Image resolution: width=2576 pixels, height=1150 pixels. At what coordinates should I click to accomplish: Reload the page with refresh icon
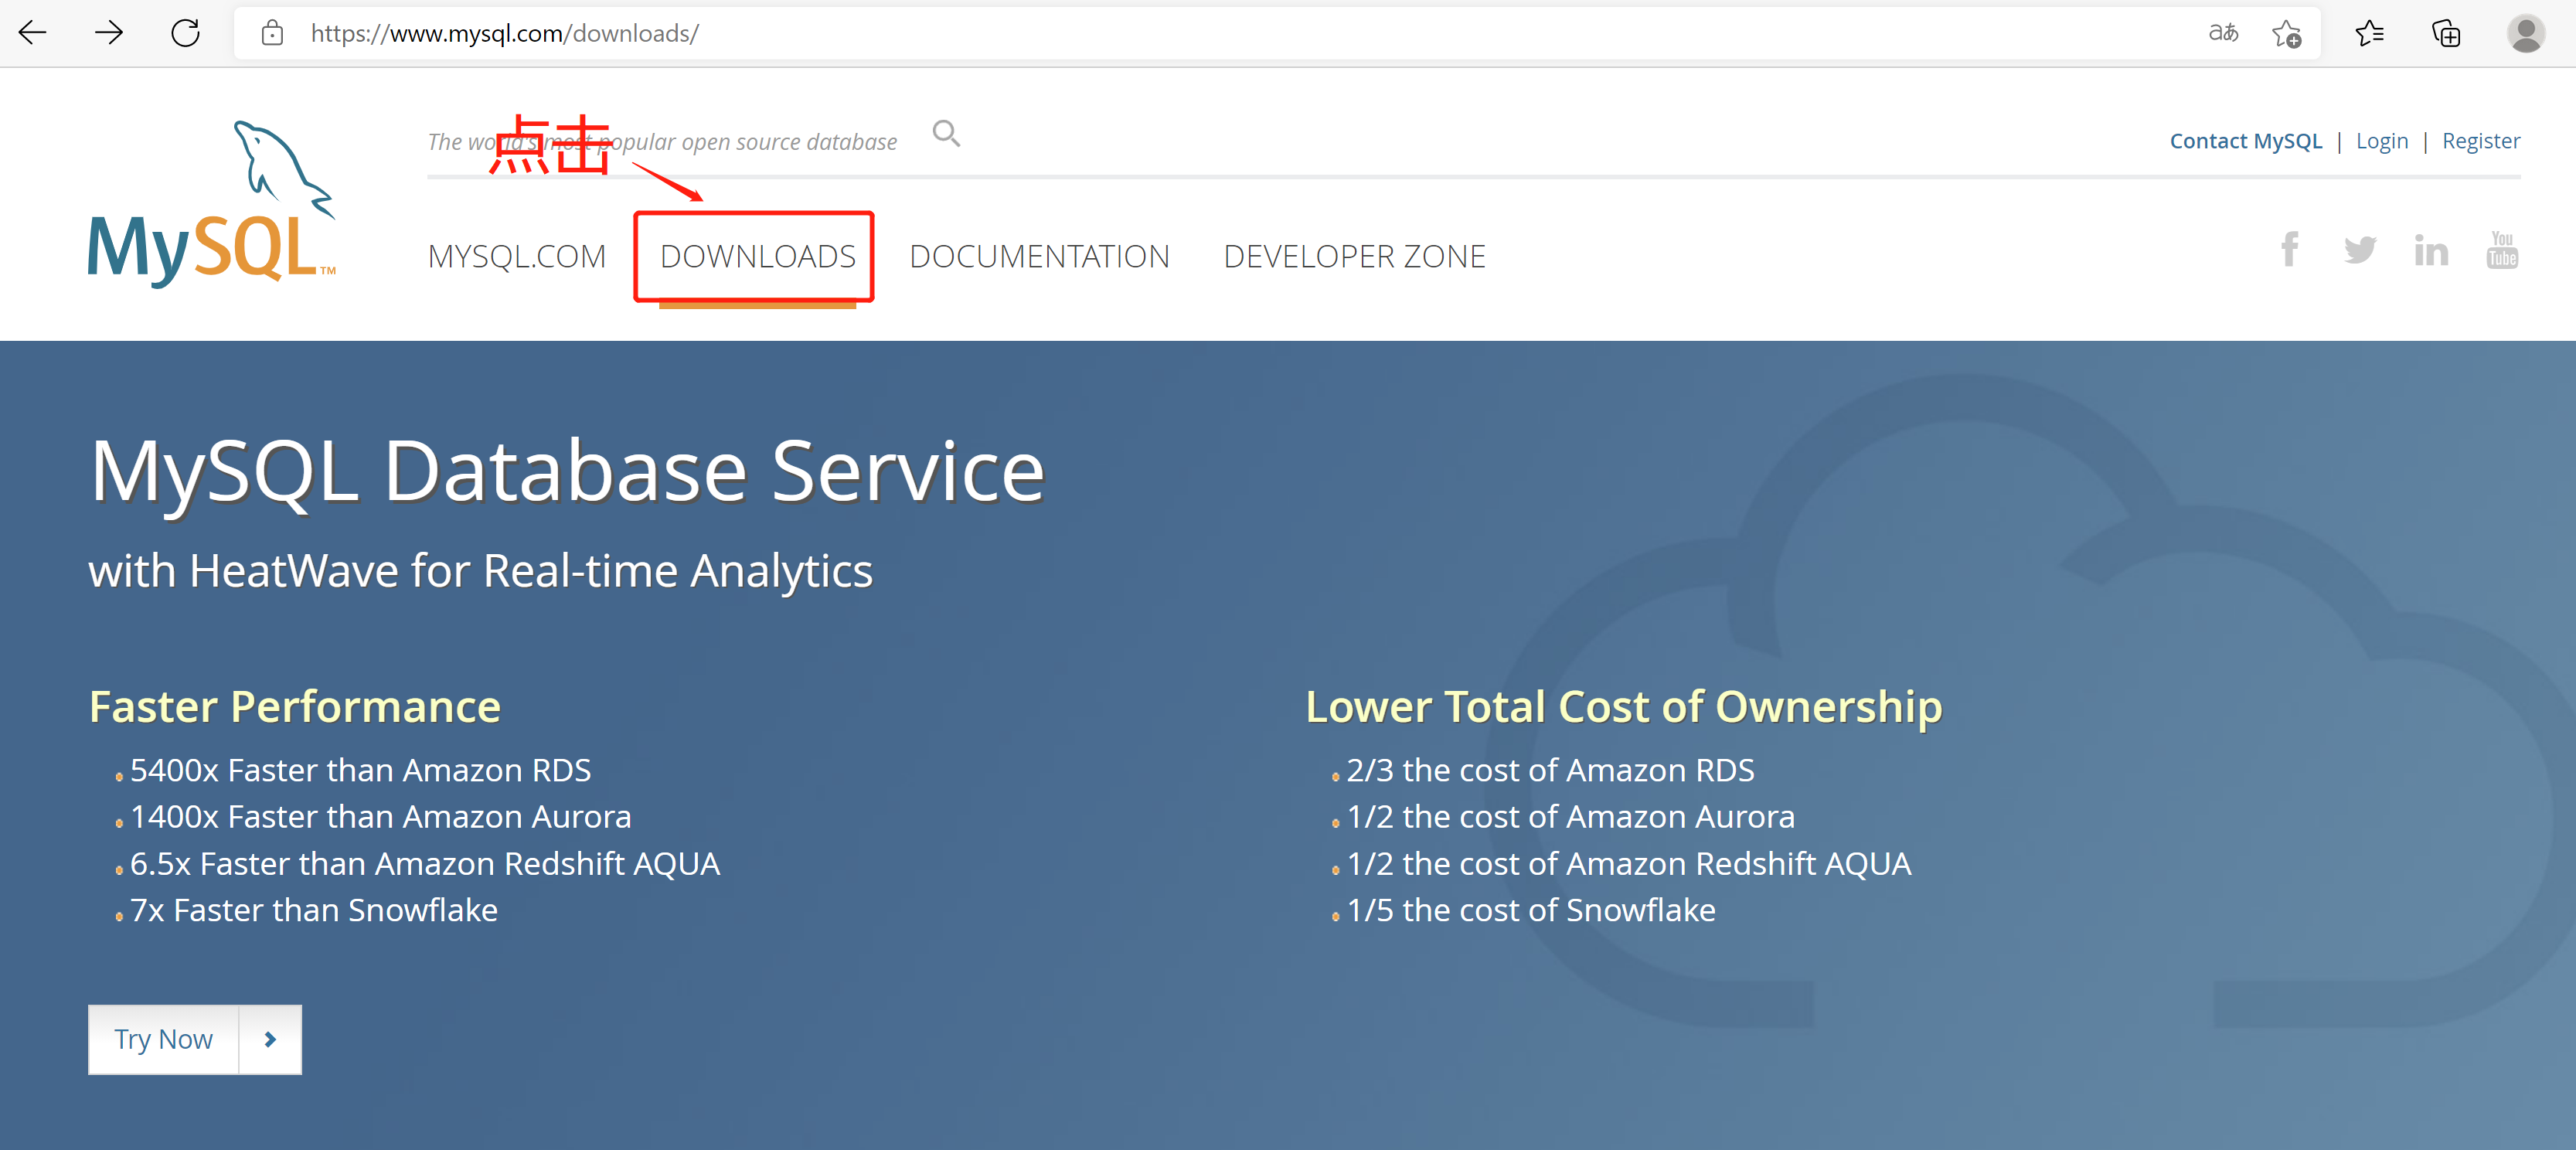point(185,33)
